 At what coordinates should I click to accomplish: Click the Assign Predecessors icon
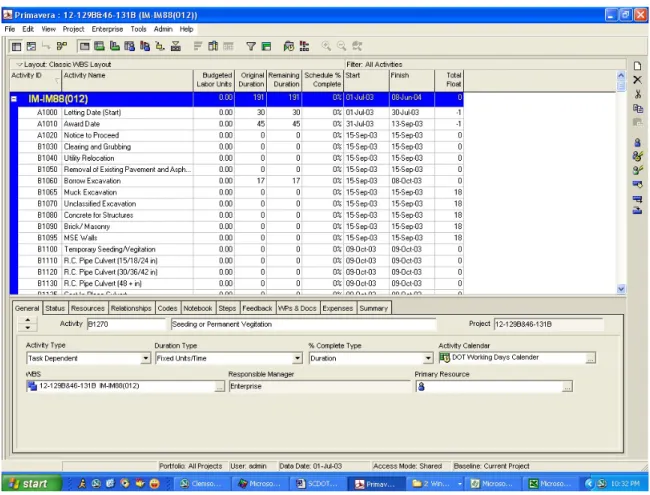638,199
